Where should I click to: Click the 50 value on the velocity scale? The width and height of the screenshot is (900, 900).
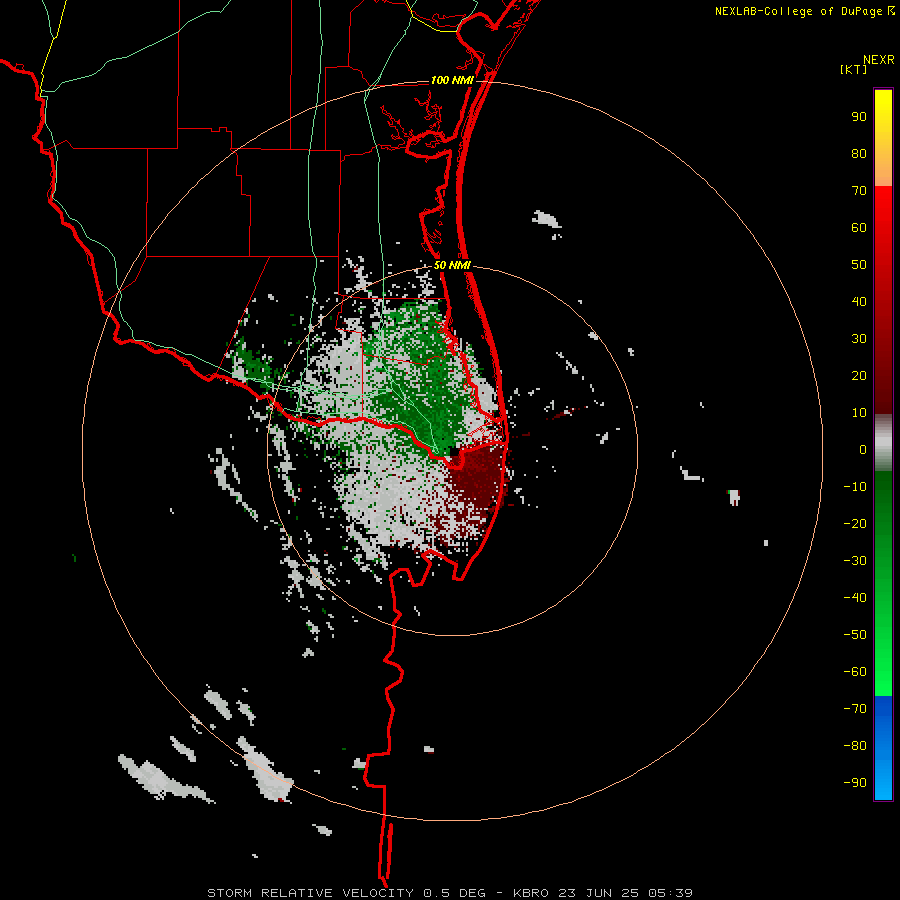point(859,265)
